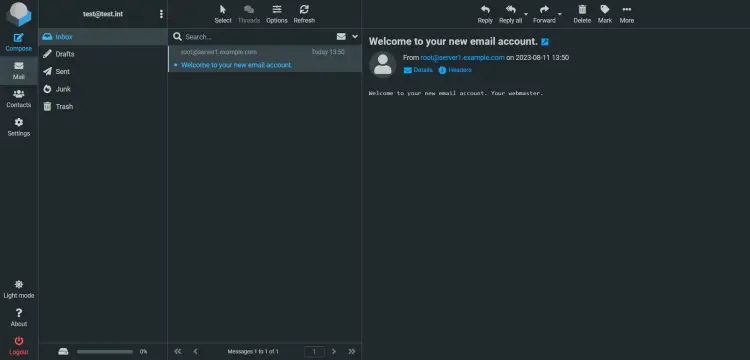The height and width of the screenshot is (360, 750).
Task: Open the More actions menu
Action: [x=627, y=14]
